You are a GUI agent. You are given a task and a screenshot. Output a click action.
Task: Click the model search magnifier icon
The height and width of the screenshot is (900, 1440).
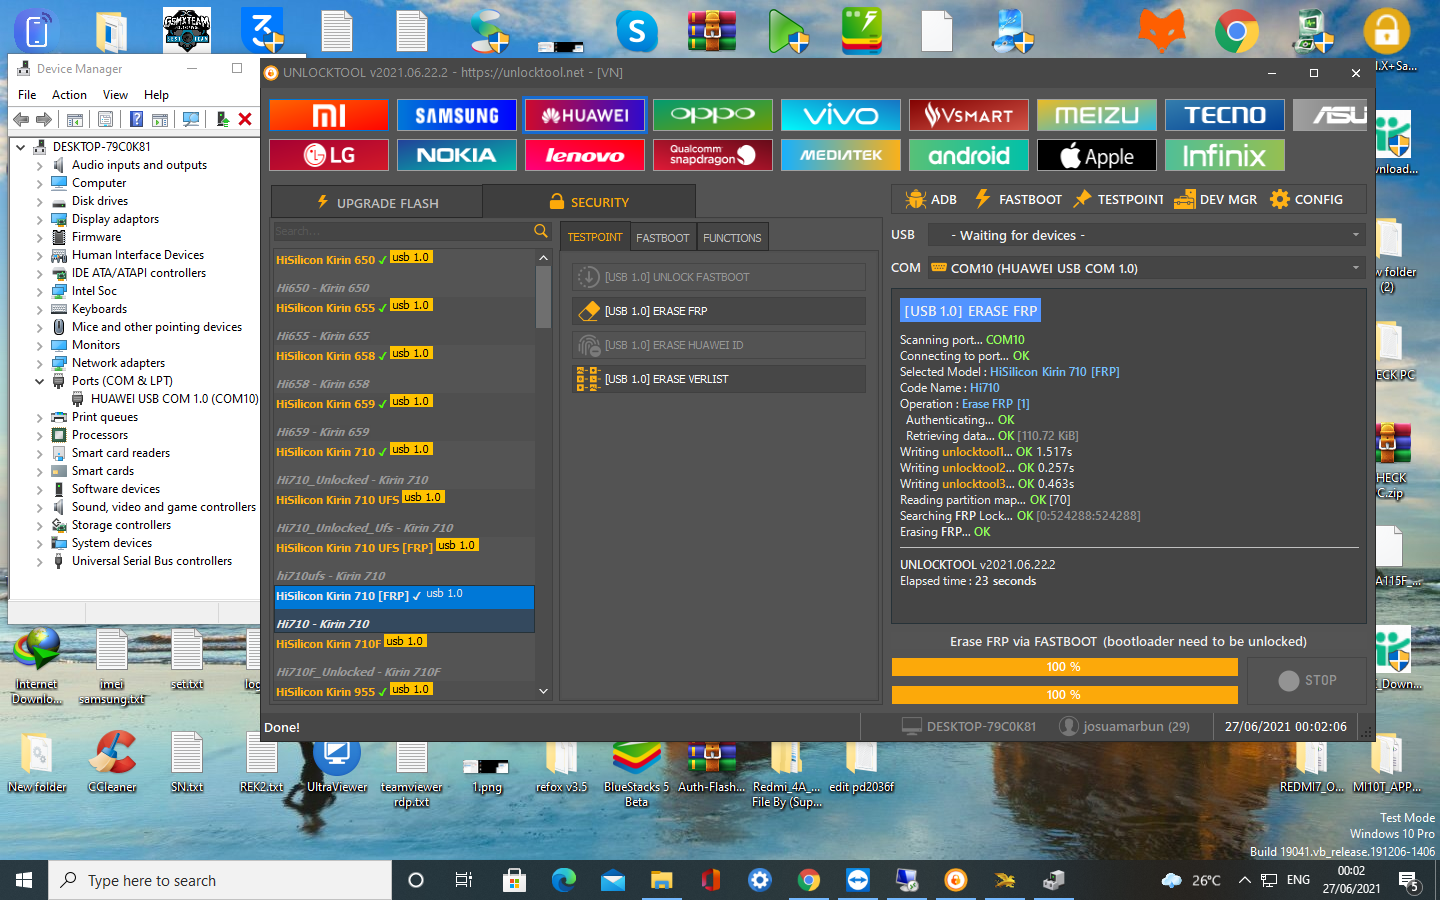click(x=541, y=231)
